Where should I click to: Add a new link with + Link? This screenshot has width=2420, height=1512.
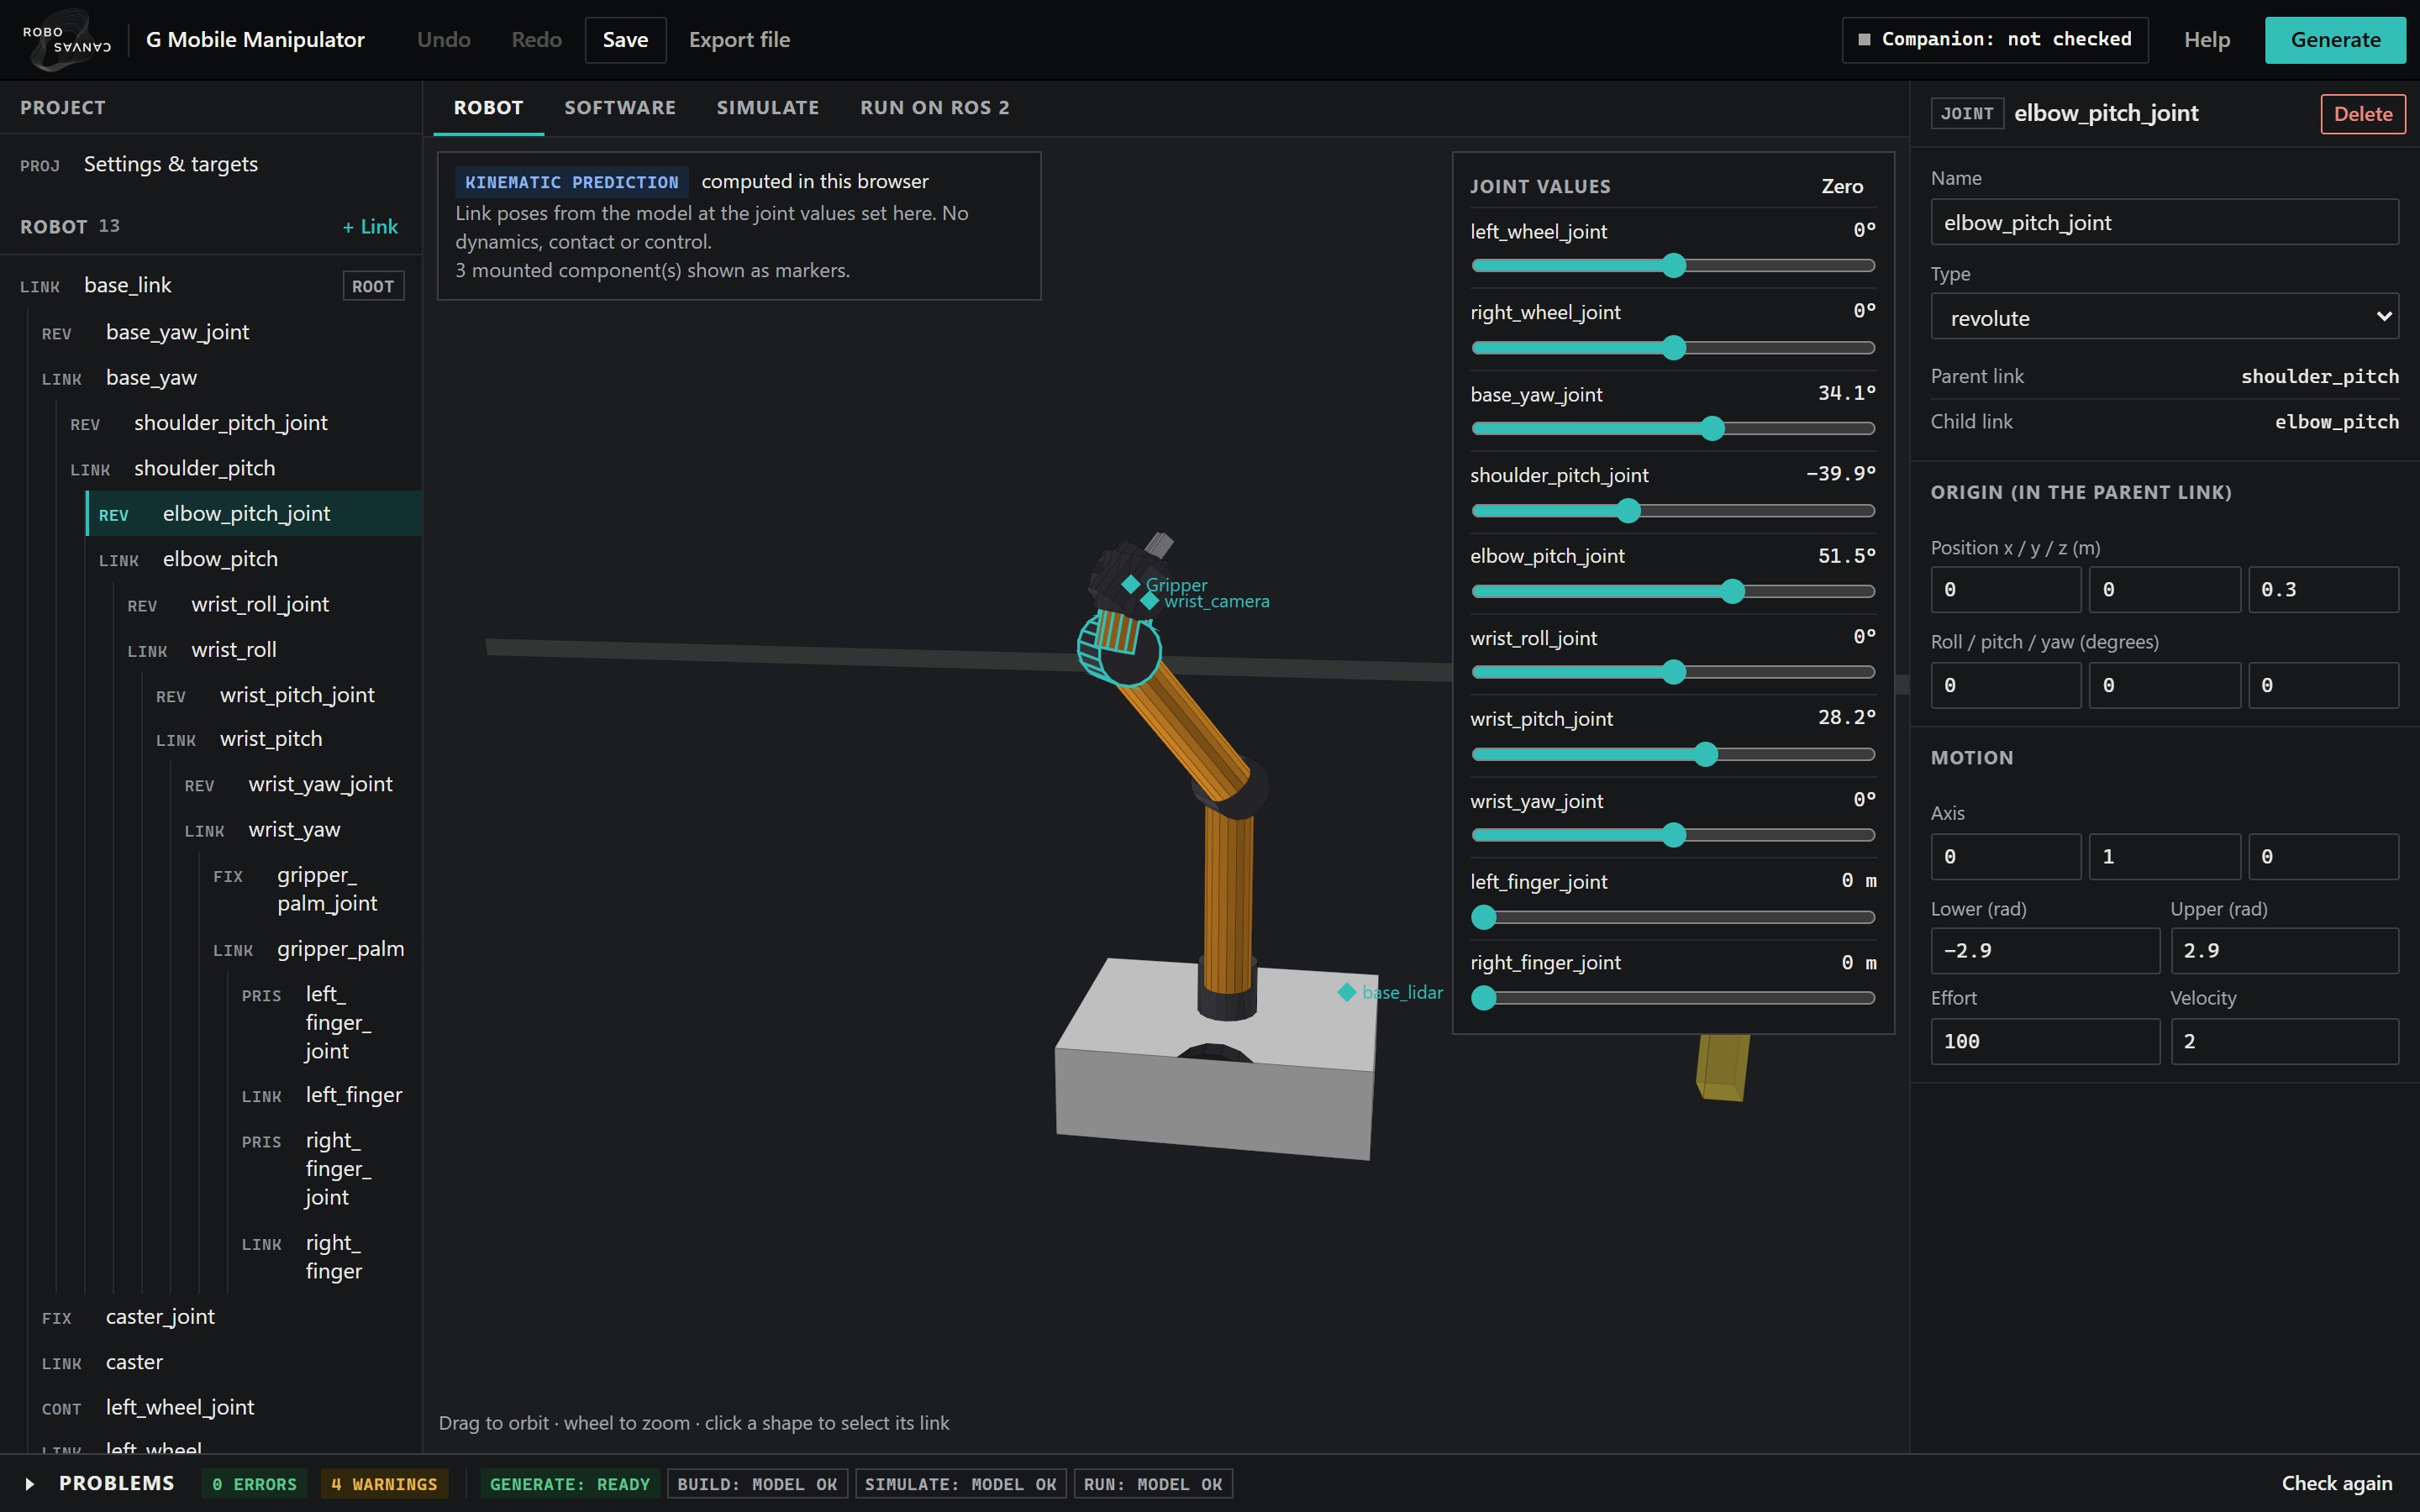(370, 227)
